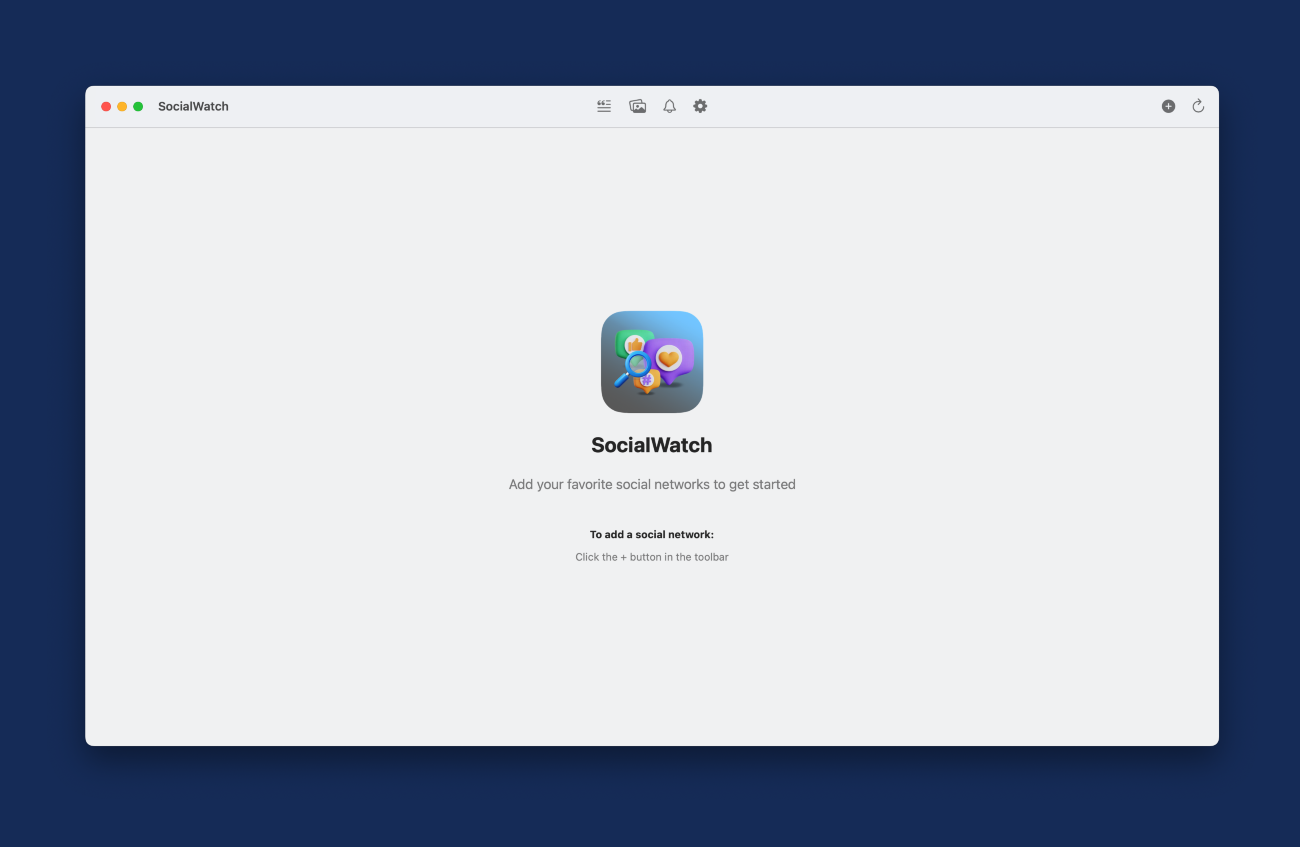
Task: Open the media gallery icon in toolbar
Action: (x=637, y=106)
